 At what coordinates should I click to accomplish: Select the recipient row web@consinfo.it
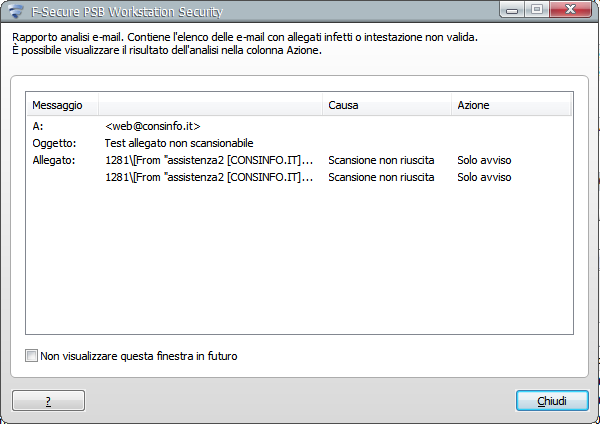[x=153, y=127]
